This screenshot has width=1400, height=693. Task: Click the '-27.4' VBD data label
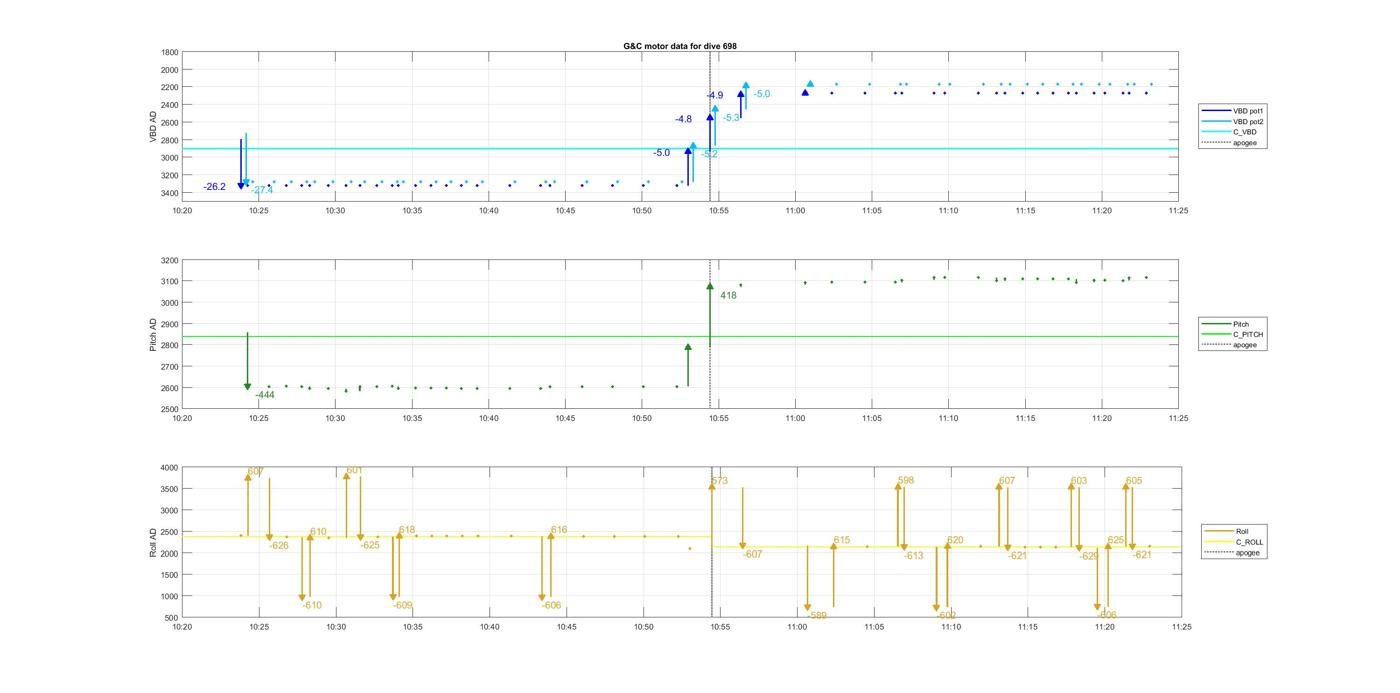pyautogui.click(x=262, y=190)
